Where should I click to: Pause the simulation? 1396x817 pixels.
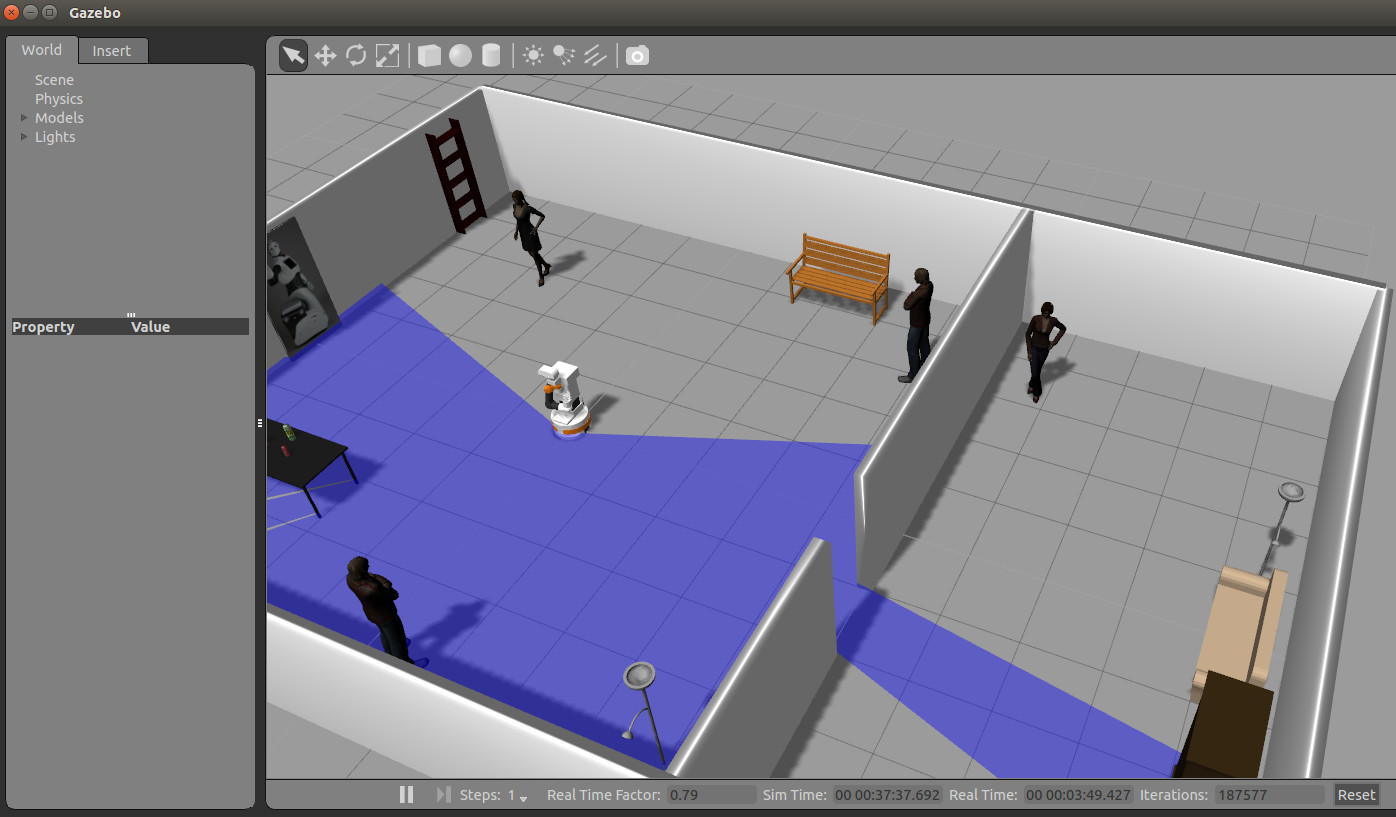tap(406, 795)
